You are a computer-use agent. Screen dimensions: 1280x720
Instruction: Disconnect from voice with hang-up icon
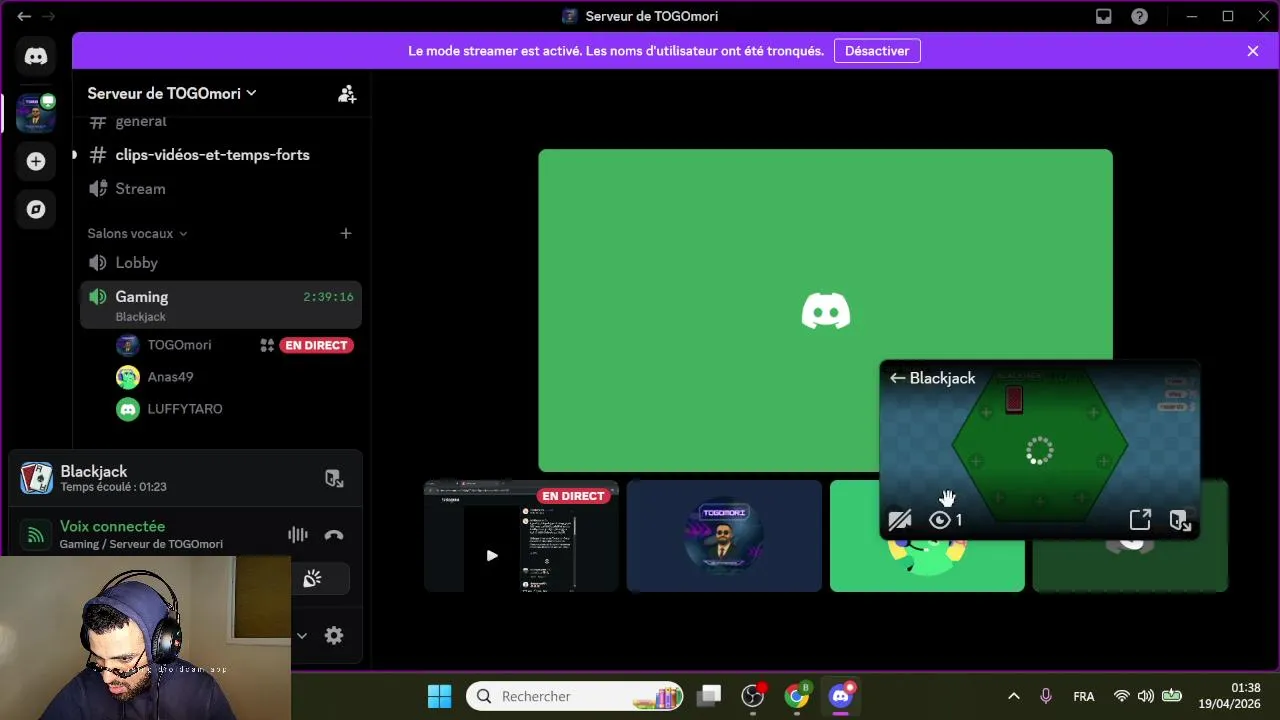334,535
